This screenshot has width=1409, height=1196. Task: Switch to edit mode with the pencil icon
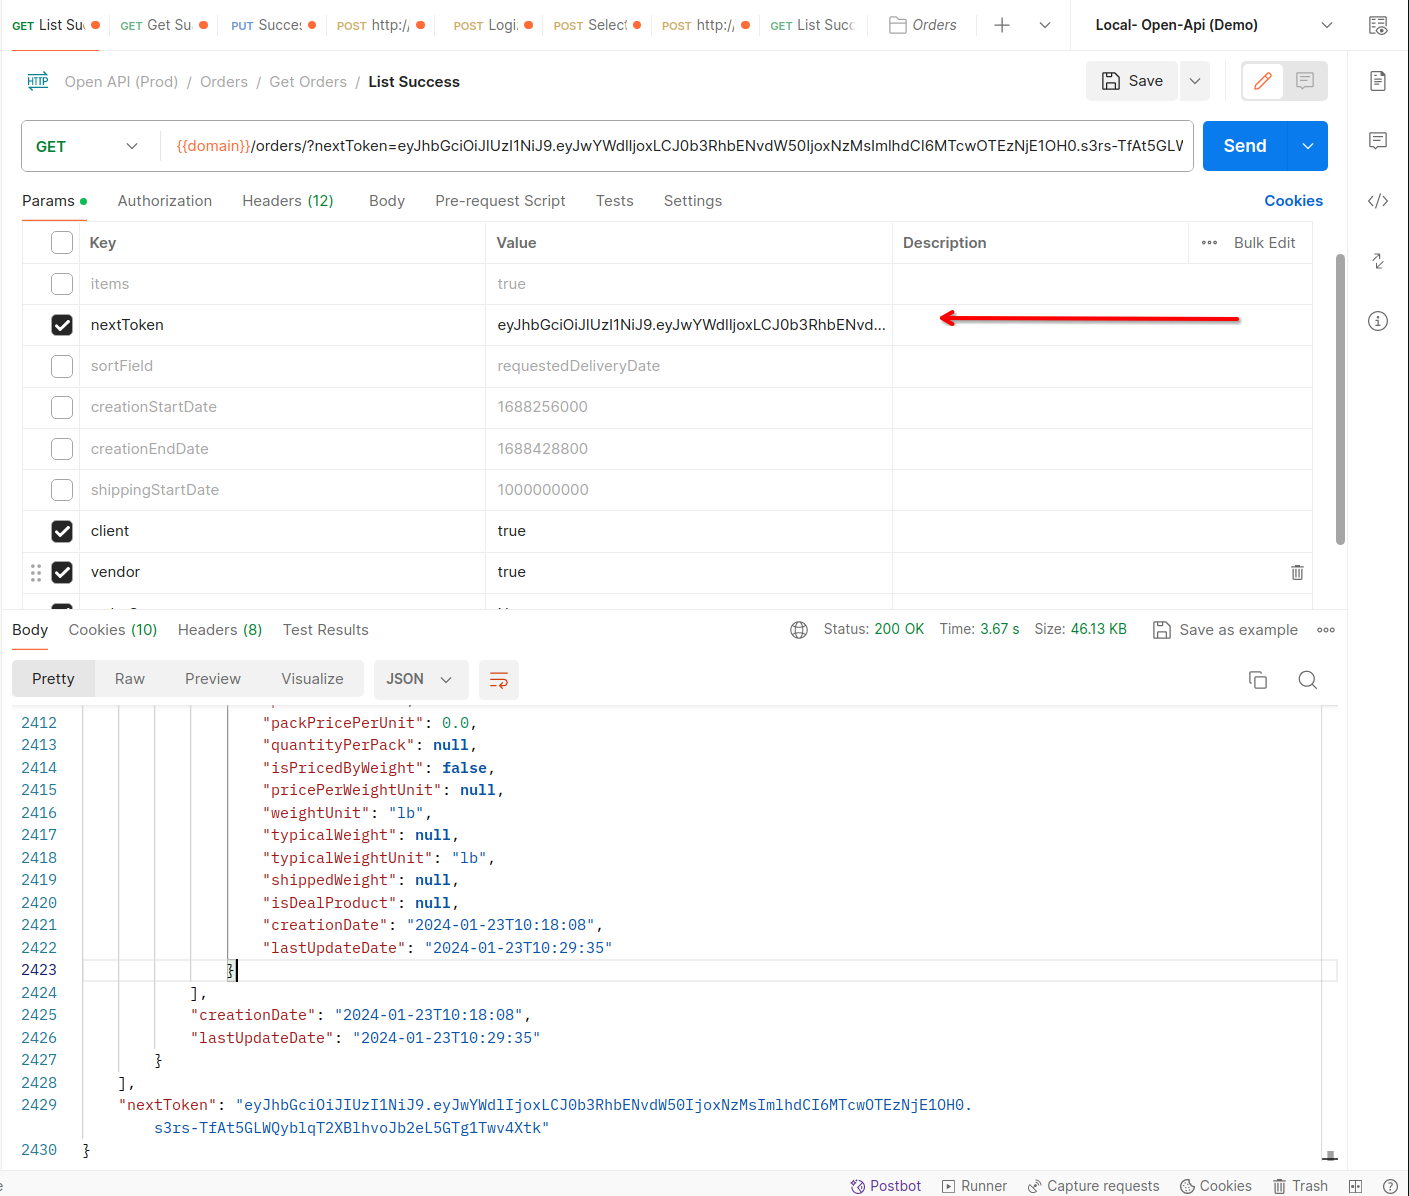pos(1263,81)
